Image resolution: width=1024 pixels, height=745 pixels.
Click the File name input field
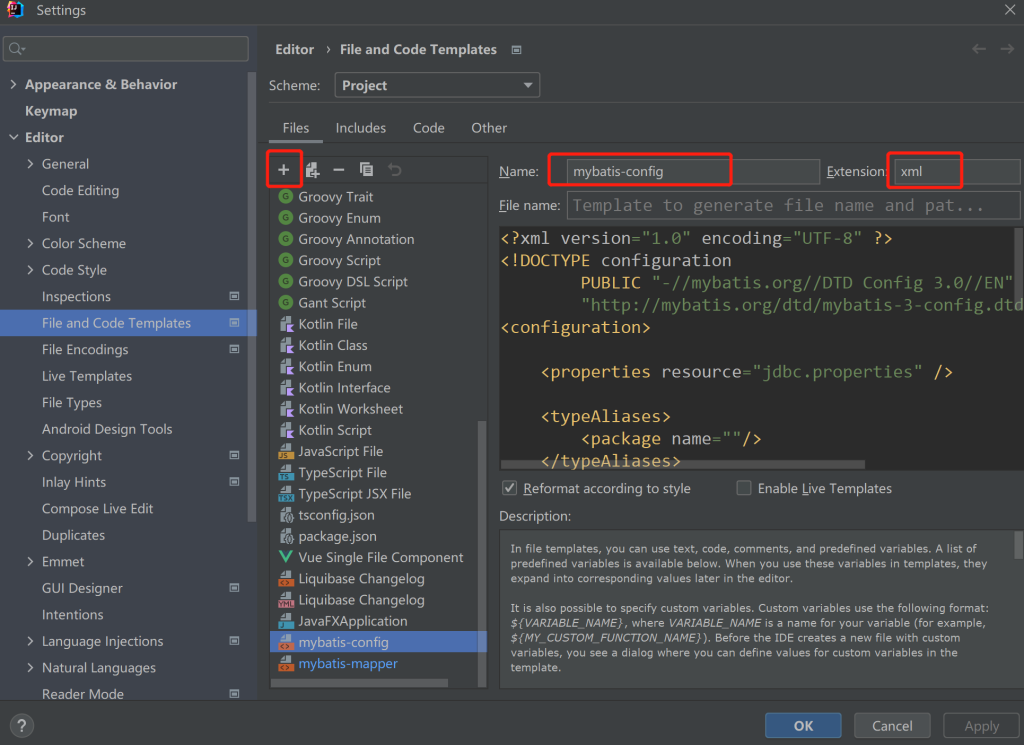pos(793,205)
